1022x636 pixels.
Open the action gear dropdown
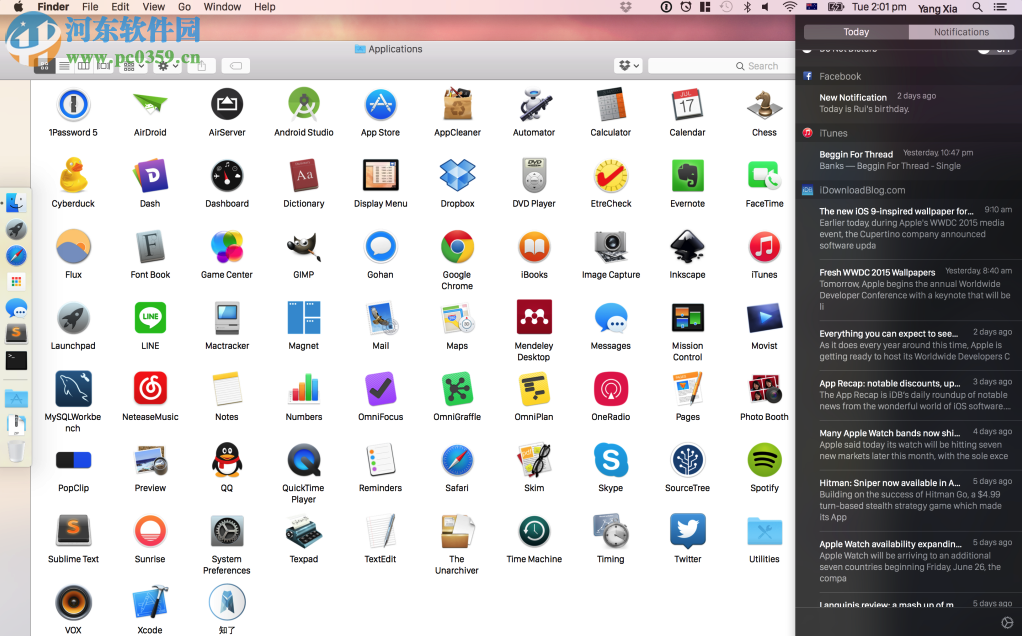[x=168, y=66]
